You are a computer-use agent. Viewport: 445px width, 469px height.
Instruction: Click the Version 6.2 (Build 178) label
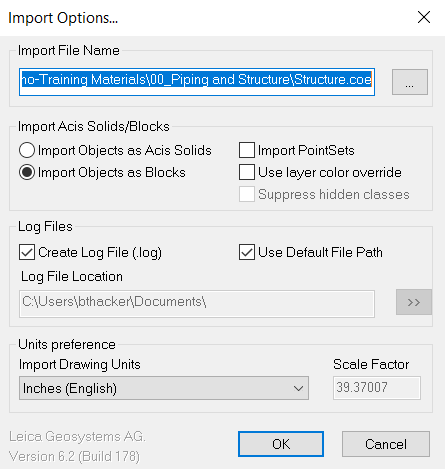click(74, 456)
